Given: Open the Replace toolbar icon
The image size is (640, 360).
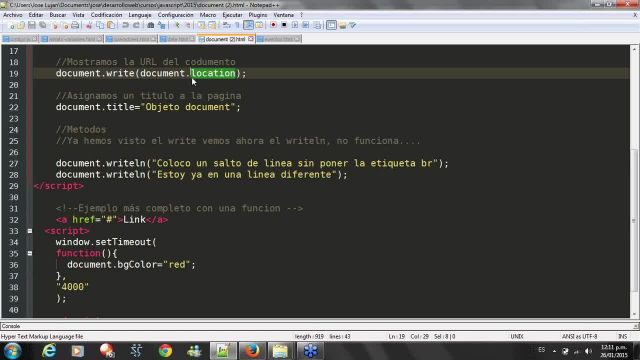Looking at the screenshot, I should click(x=162, y=25).
